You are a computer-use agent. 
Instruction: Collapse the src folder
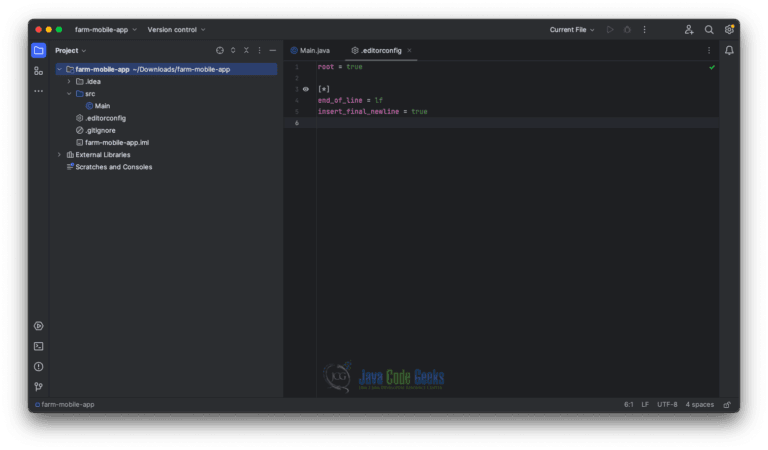click(x=69, y=94)
